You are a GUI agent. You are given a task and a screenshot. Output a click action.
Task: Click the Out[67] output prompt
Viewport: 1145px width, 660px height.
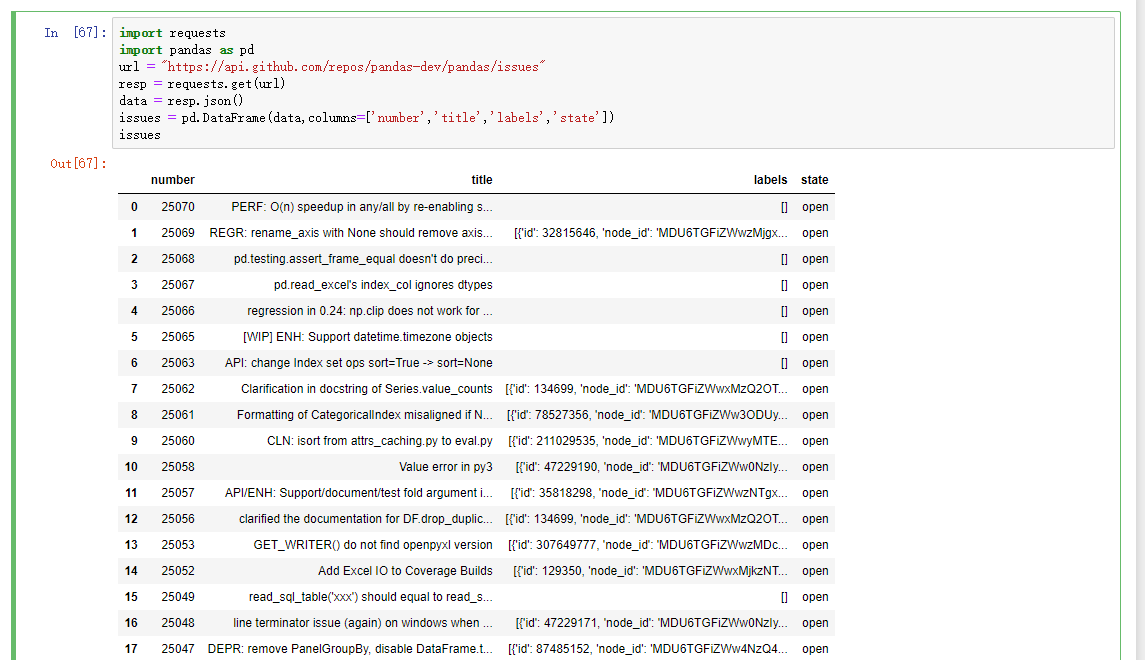click(78, 163)
